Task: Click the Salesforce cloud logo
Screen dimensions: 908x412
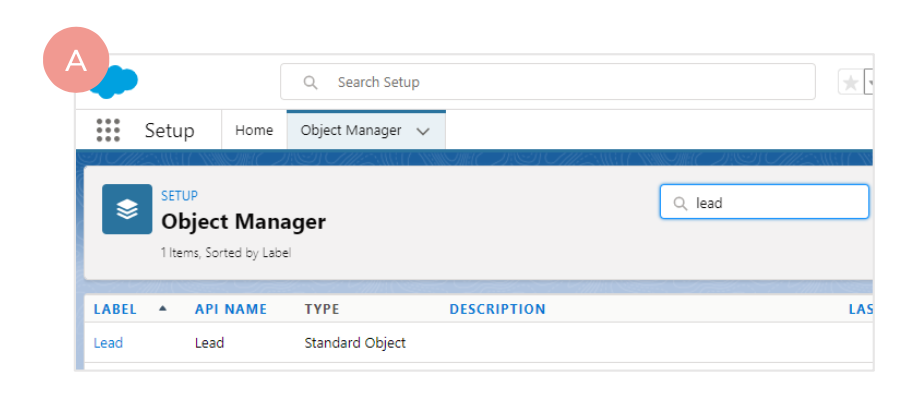Action: coord(116,82)
